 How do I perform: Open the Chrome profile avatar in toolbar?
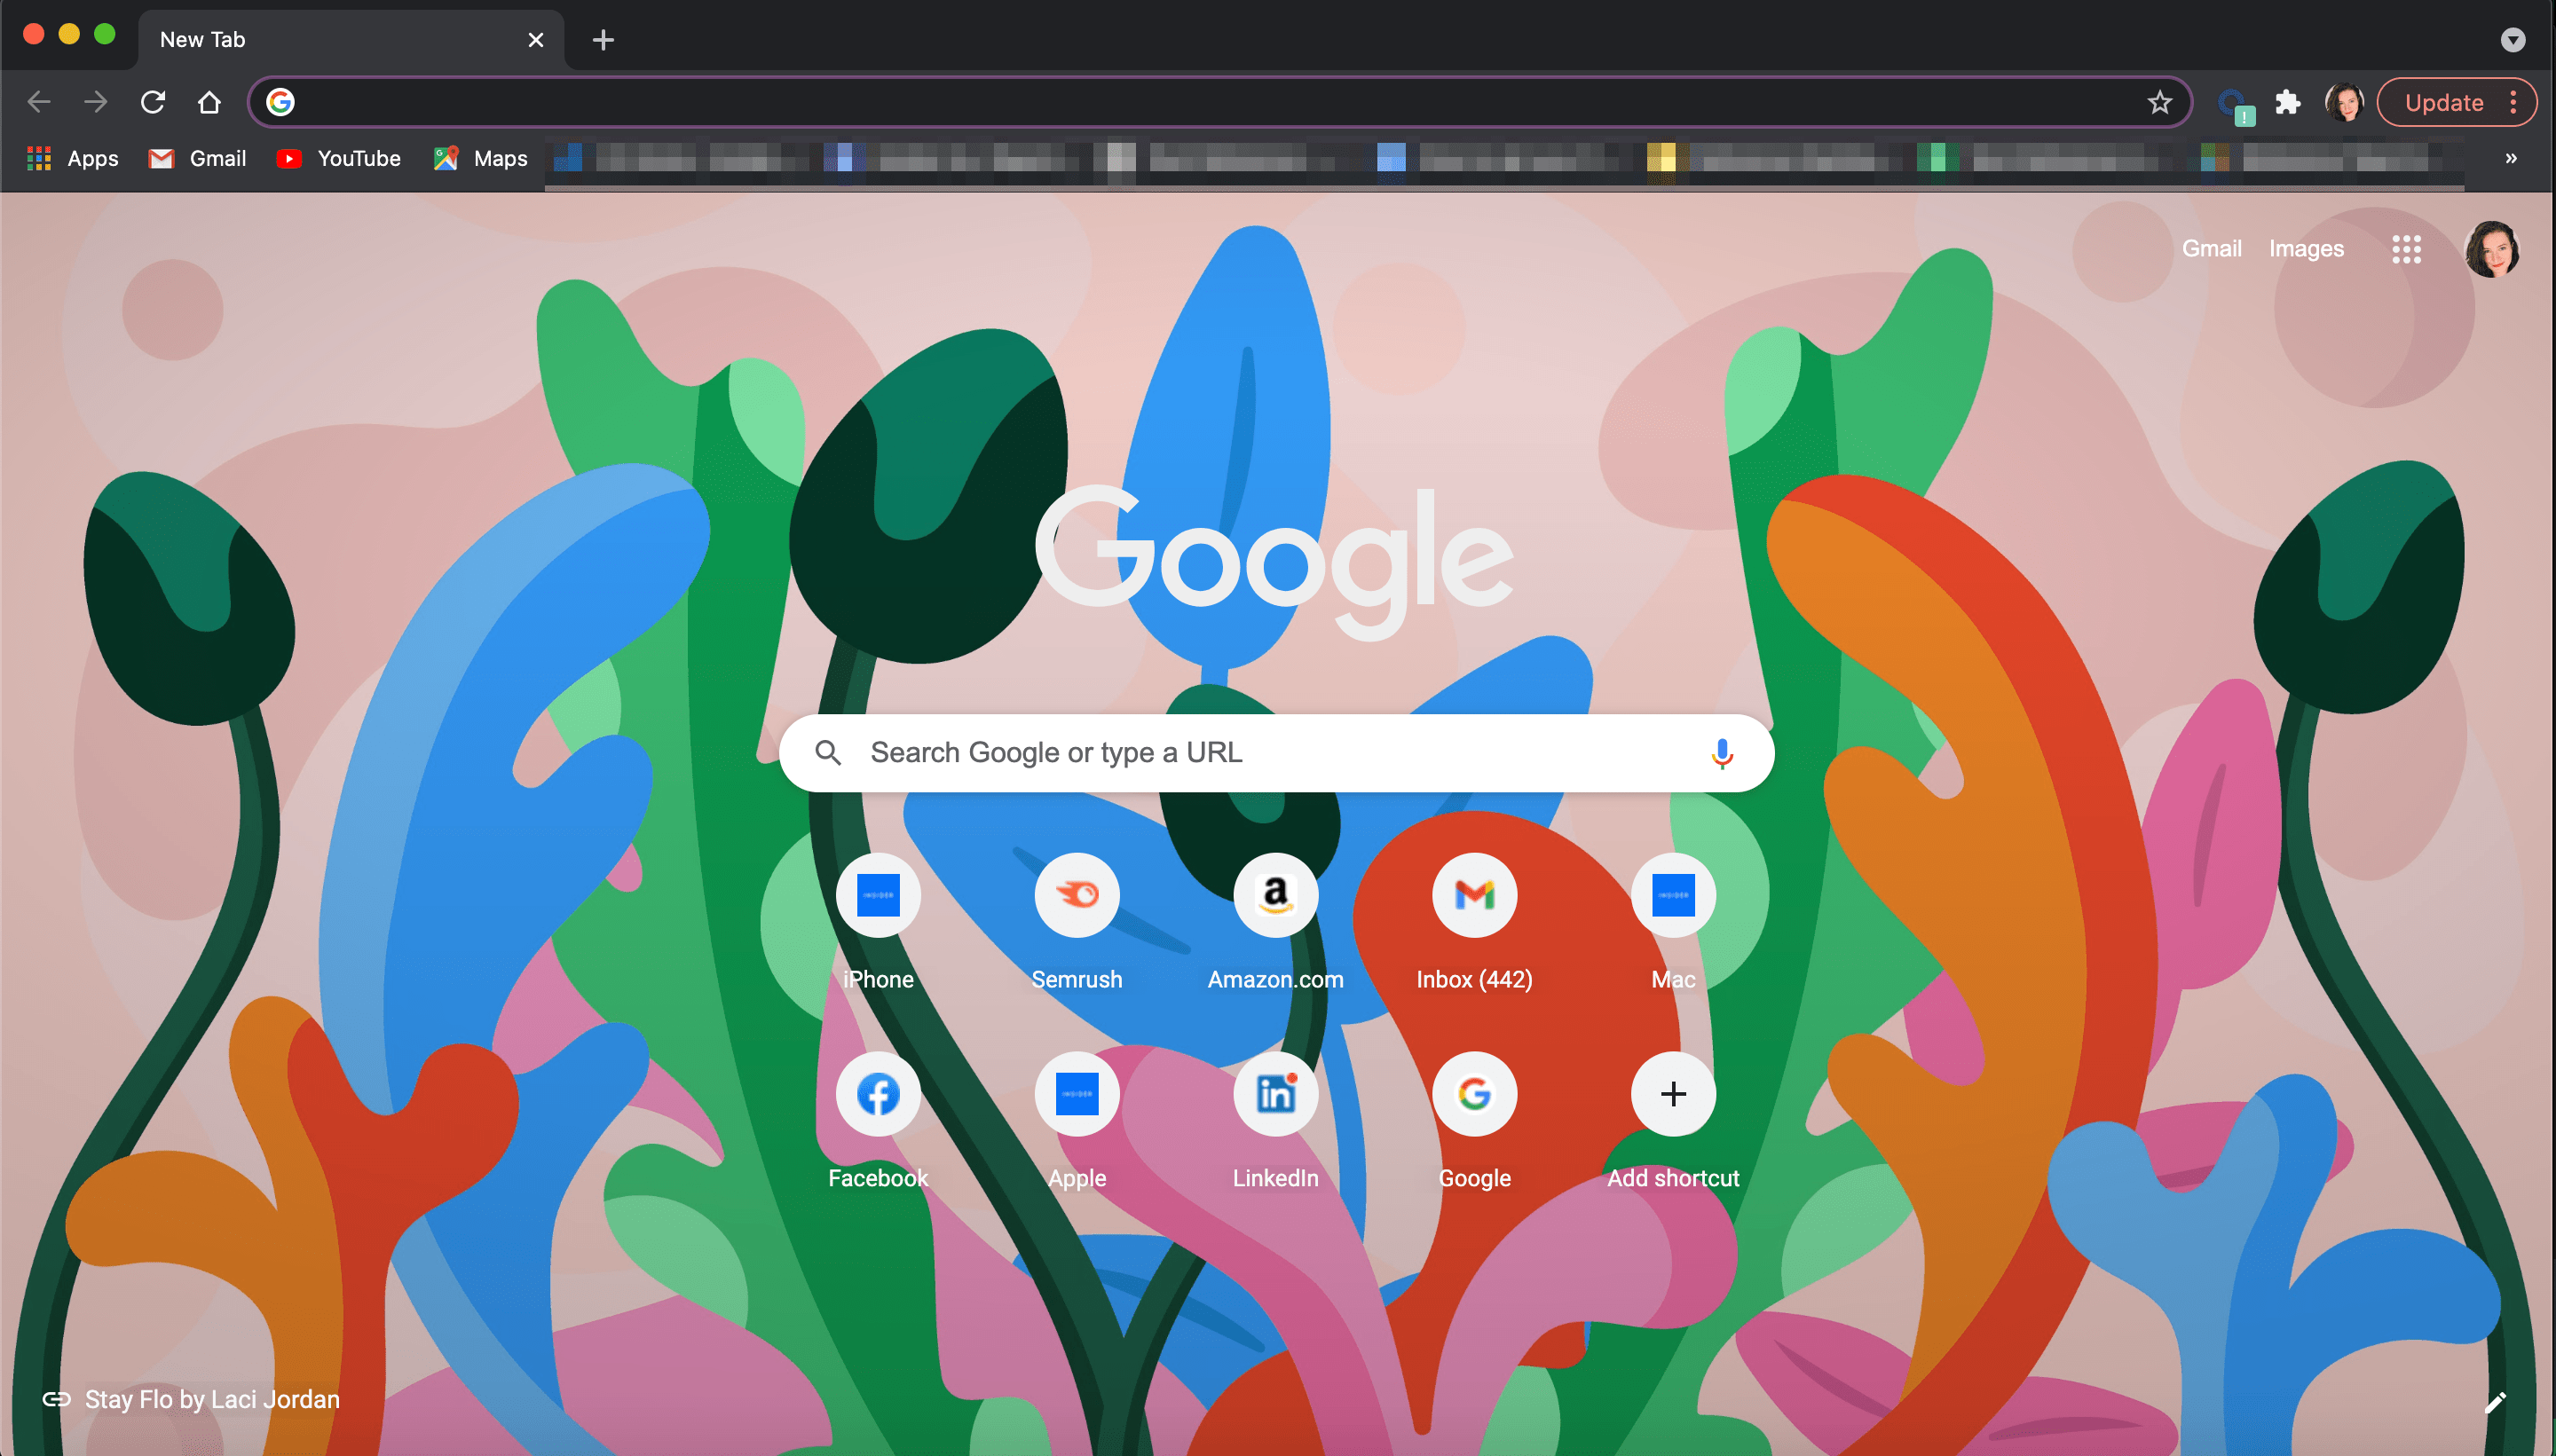[x=2344, y=102]
